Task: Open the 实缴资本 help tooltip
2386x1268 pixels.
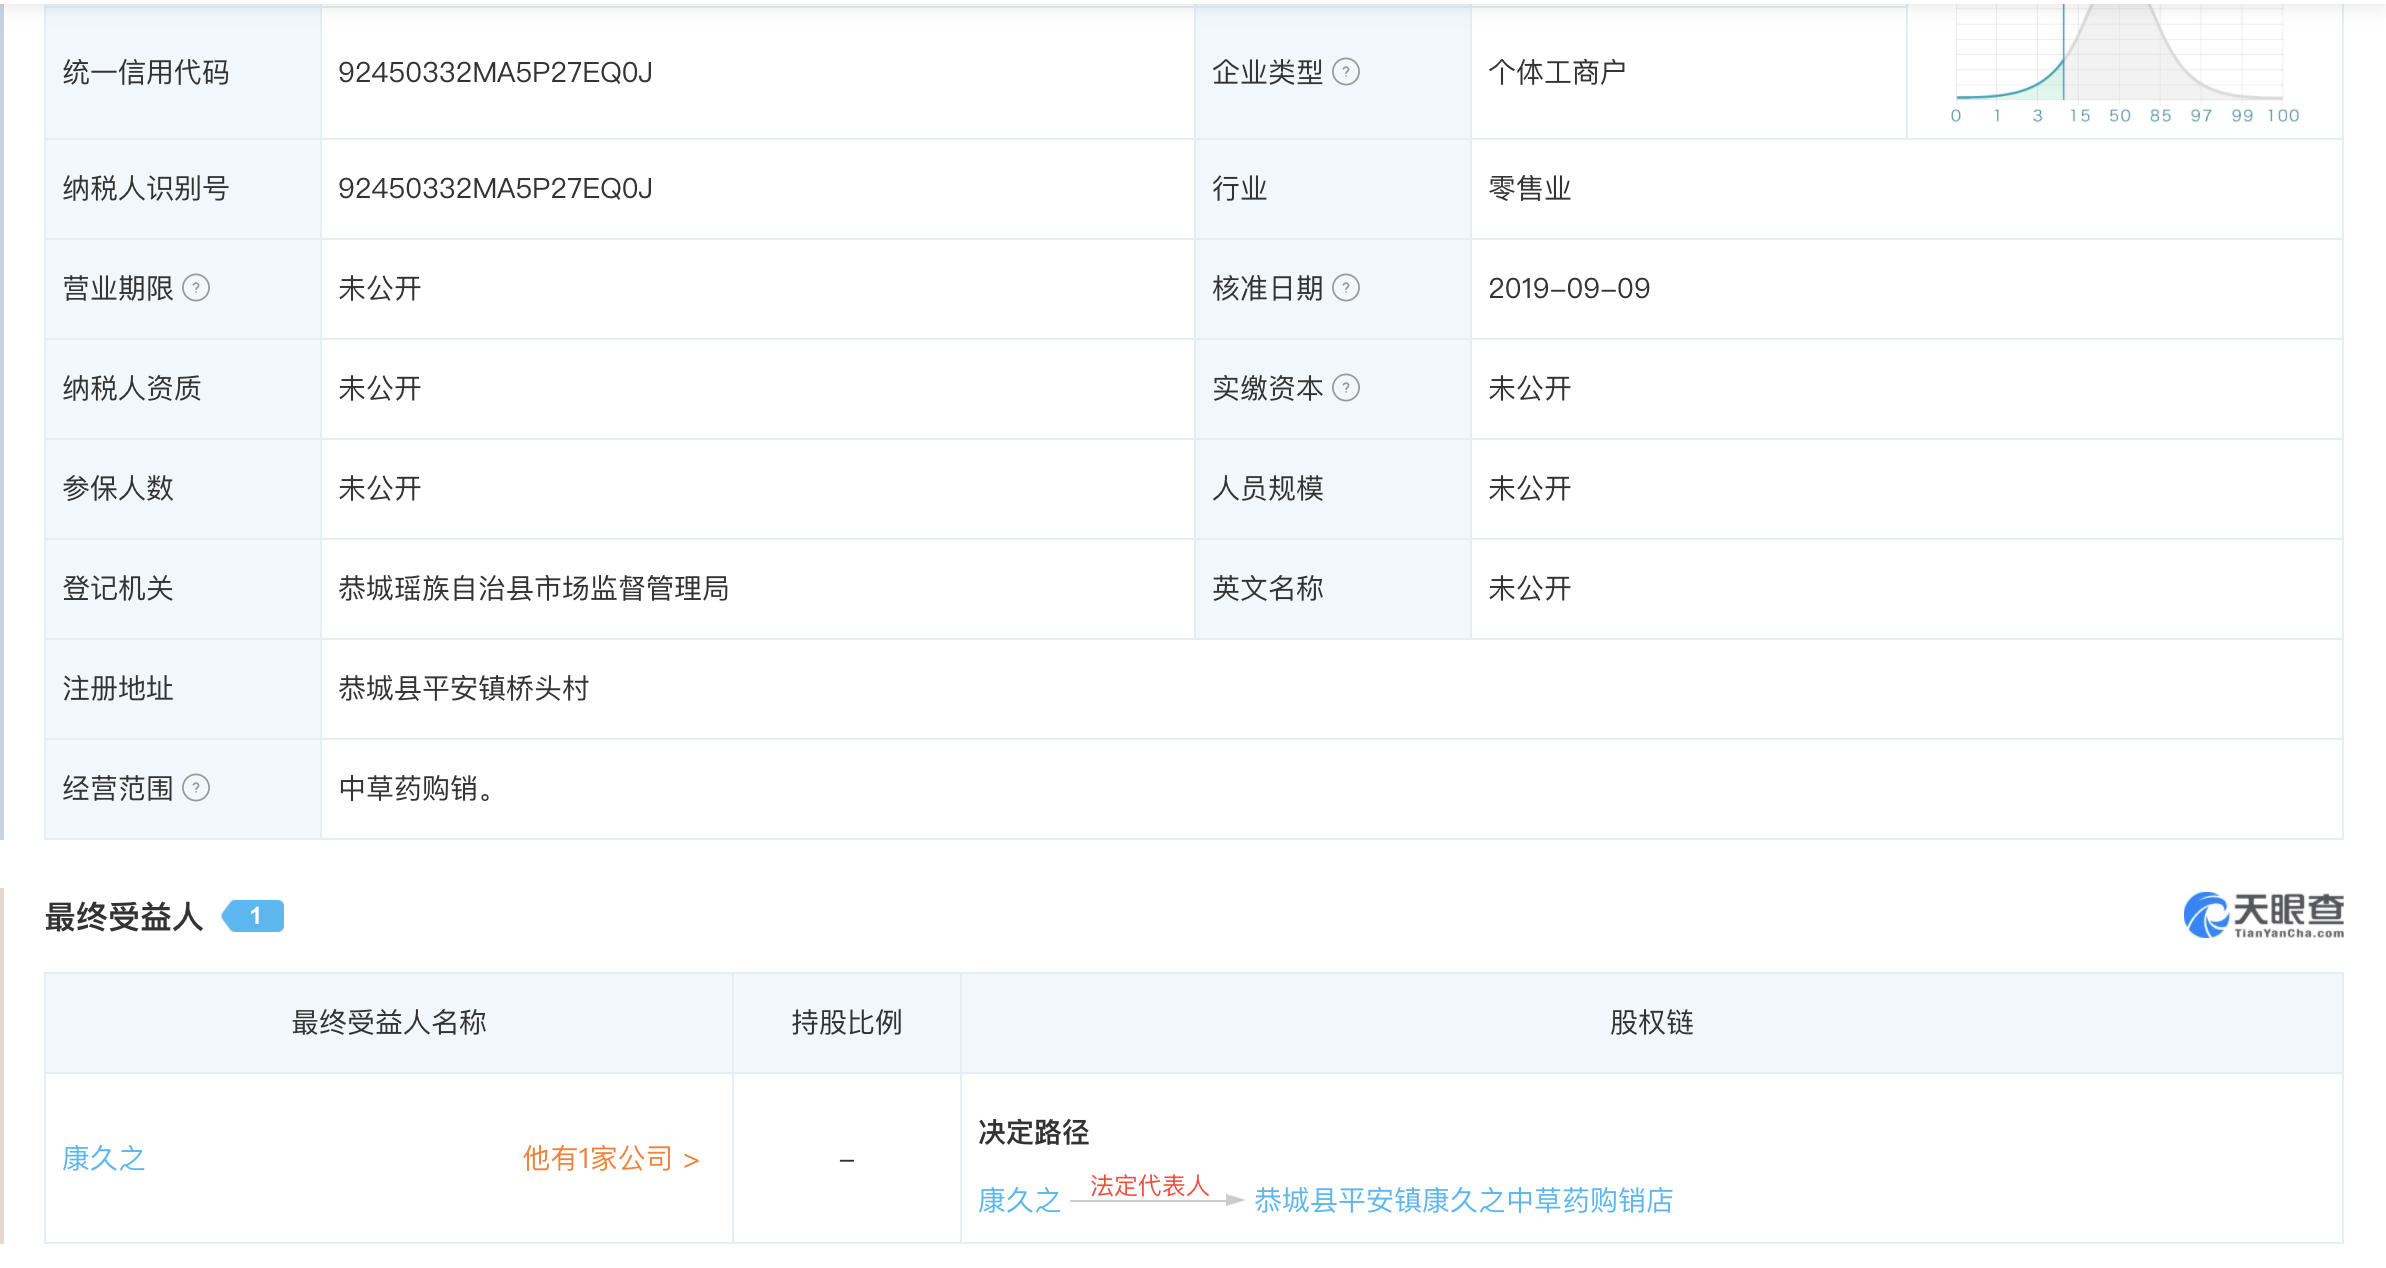Action: point(1347,388)
